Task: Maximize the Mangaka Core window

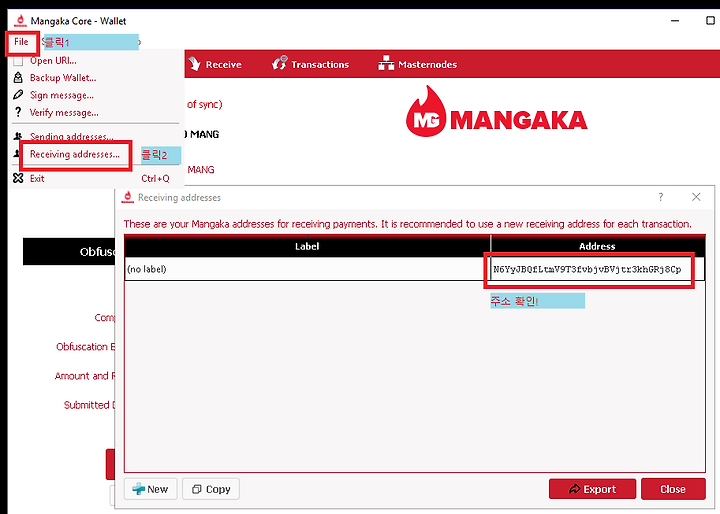Action: [710, 21]
